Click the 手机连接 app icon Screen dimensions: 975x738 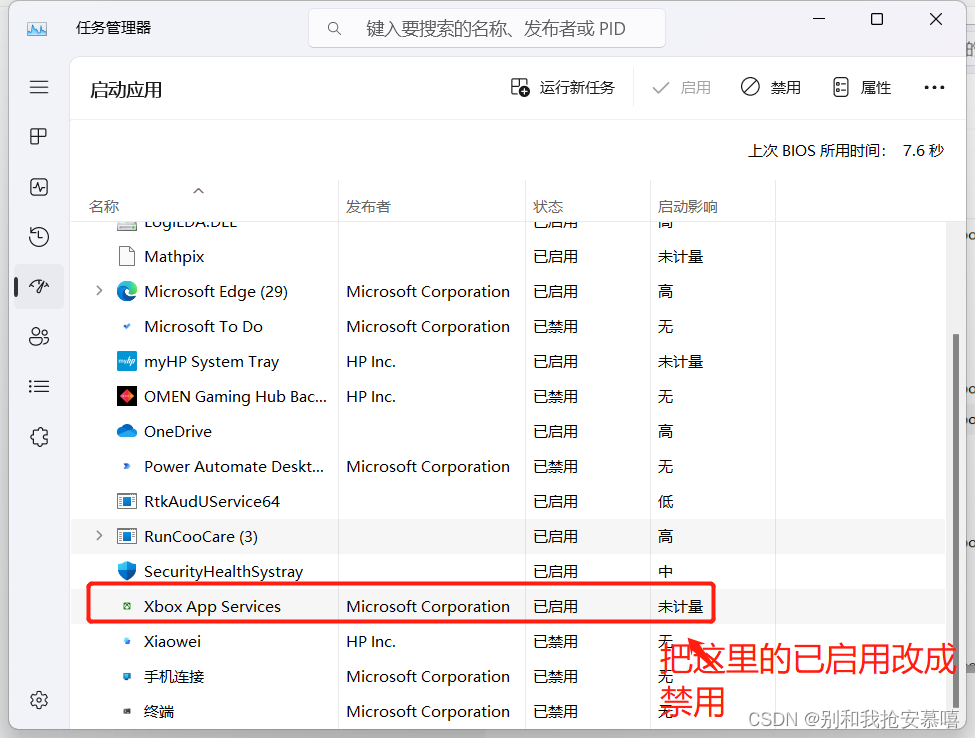tap(127, 676)
